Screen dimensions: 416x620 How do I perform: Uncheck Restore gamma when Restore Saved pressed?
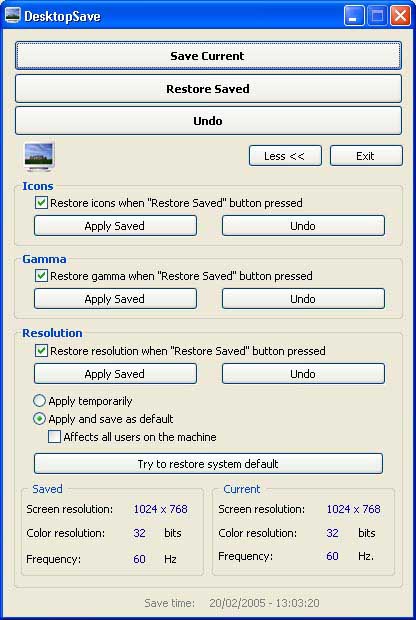41,276
